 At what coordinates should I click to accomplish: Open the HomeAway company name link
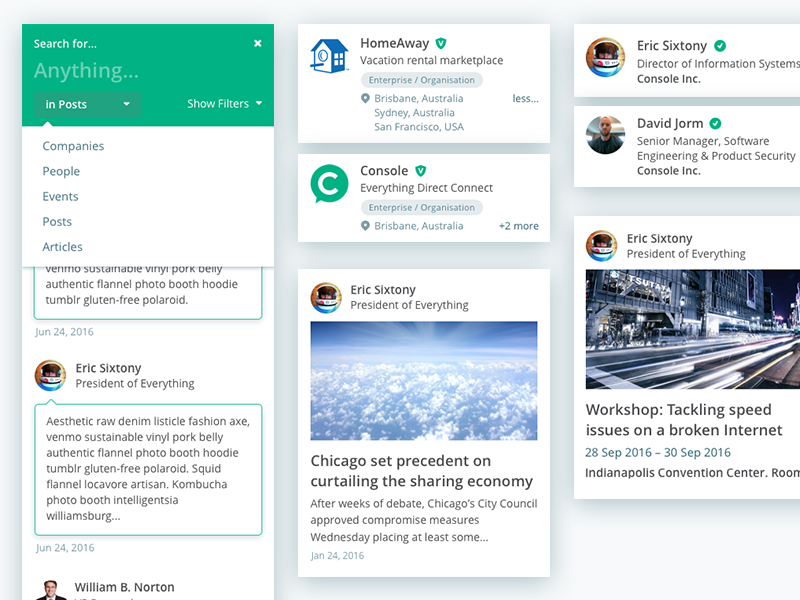click(x=394, y=43)
